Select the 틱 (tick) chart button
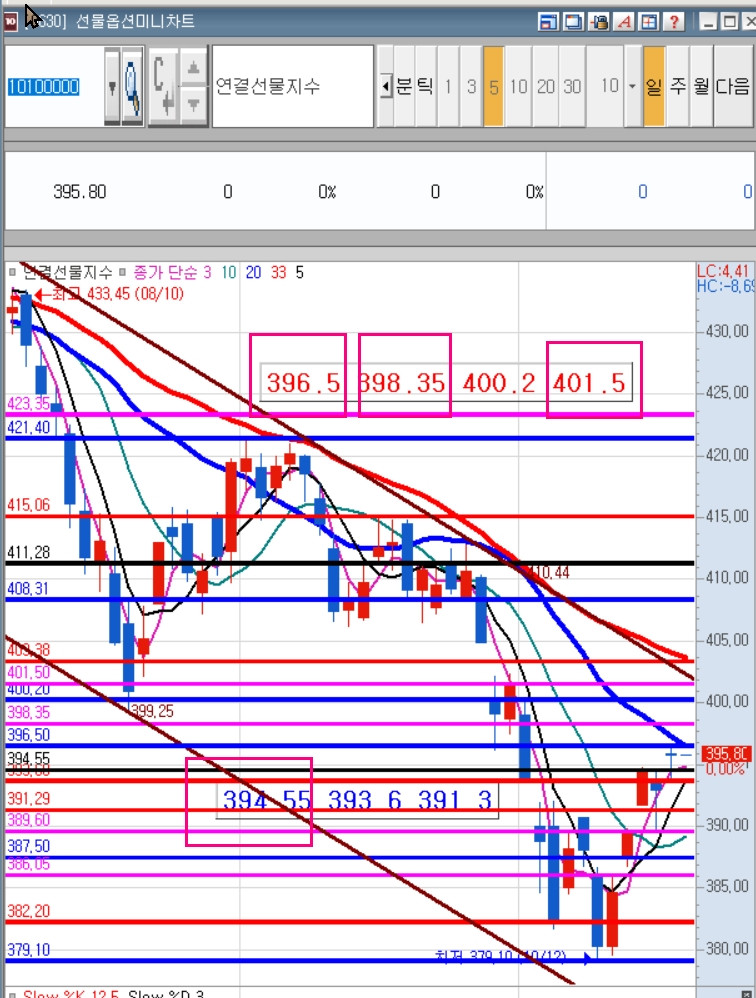756x998 pixels. (x=425, y=86)
